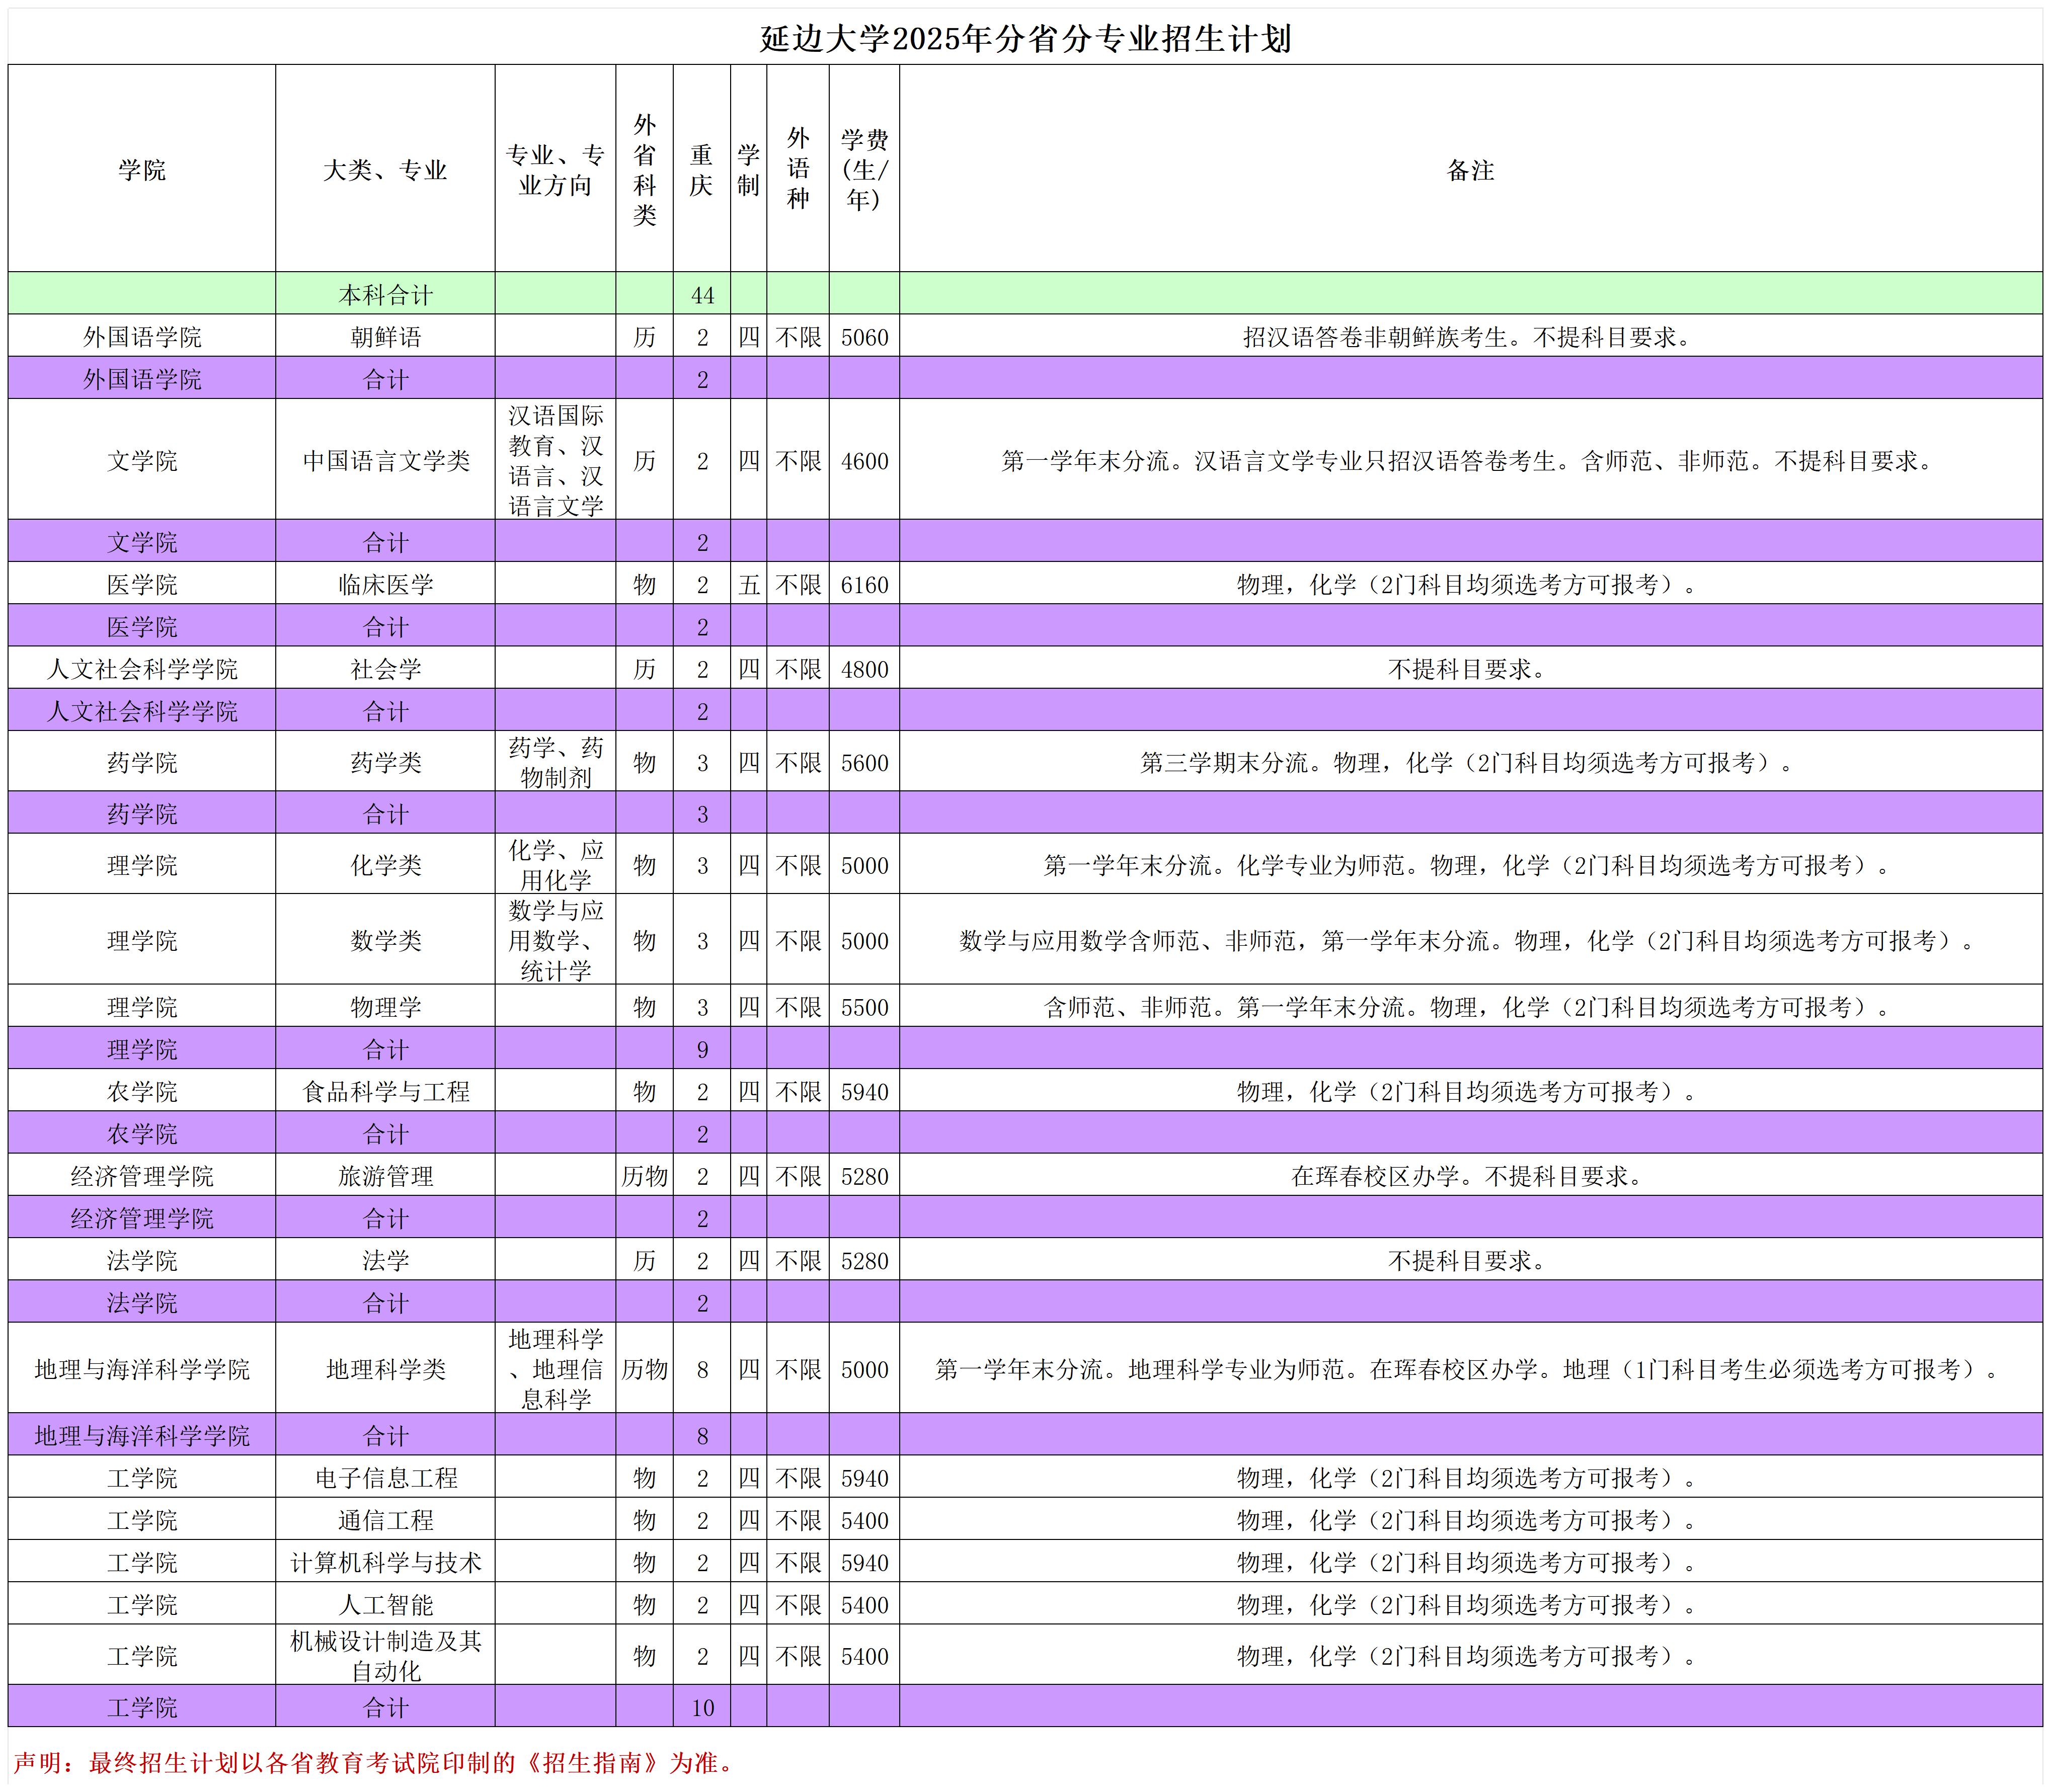This screenshot has width=2051, height=1792.
Task: Click remark starting 第三学期末分流
Action: click(1470, 762)
